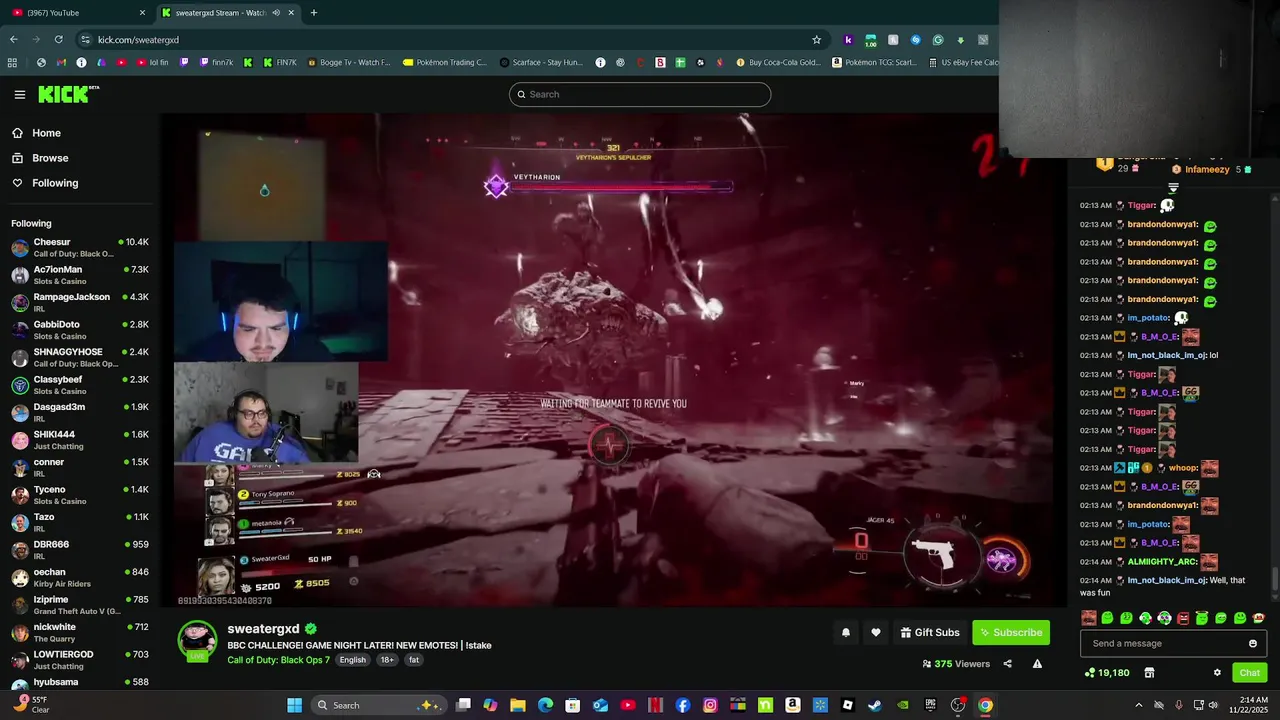Click the green Chat send button

click(1250, 673)
